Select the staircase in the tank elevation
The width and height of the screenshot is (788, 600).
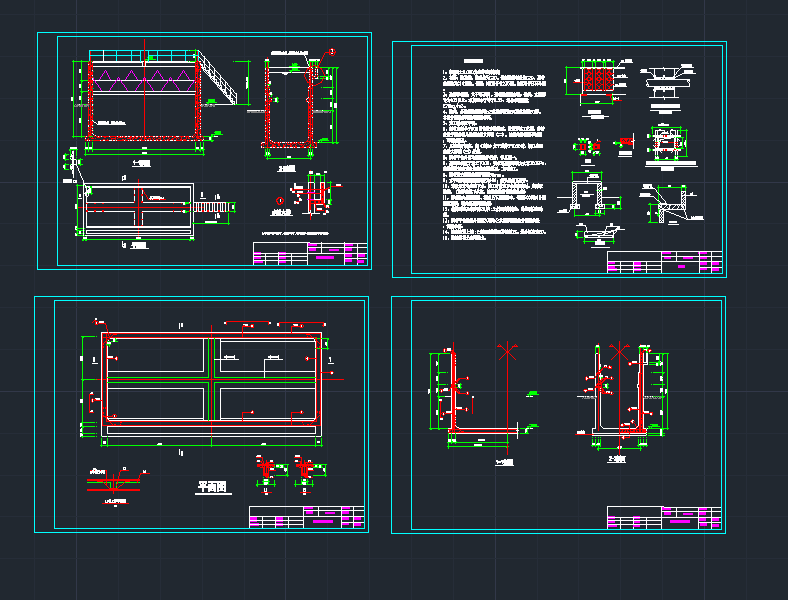point(220,78)
